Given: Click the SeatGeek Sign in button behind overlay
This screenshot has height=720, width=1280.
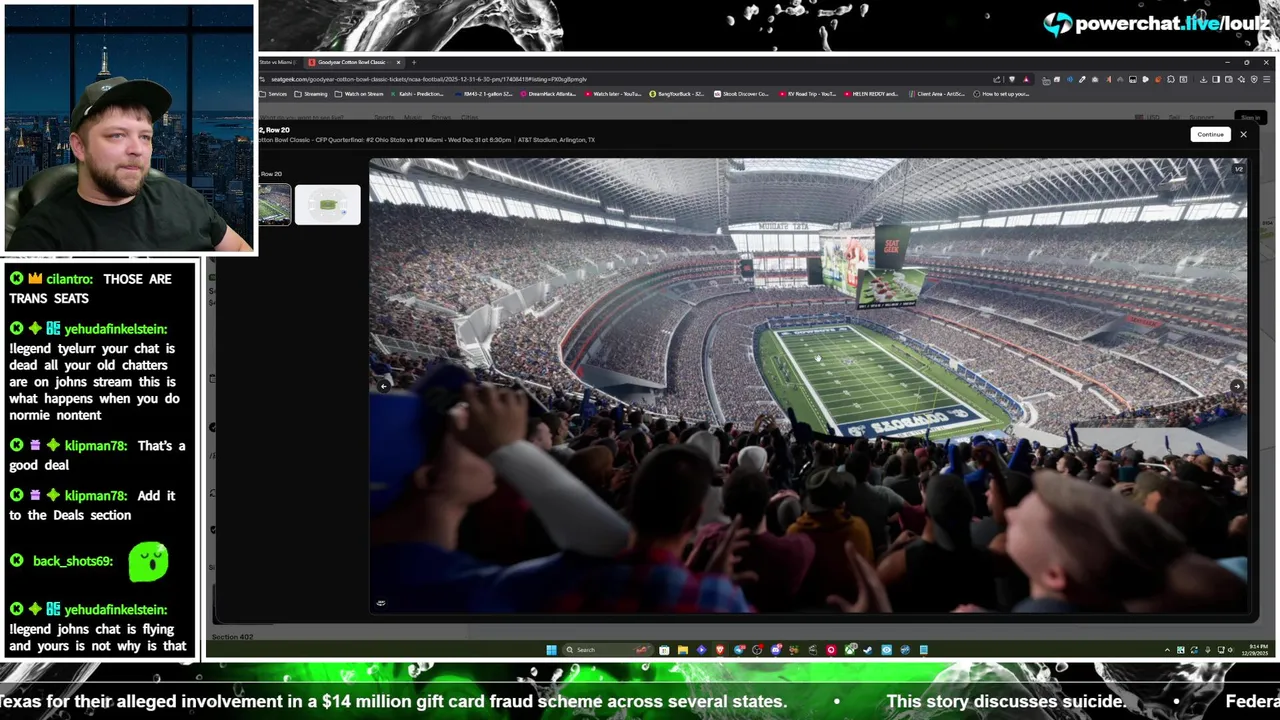Looking at the screenshot, I should click(x=1249, y=117).
